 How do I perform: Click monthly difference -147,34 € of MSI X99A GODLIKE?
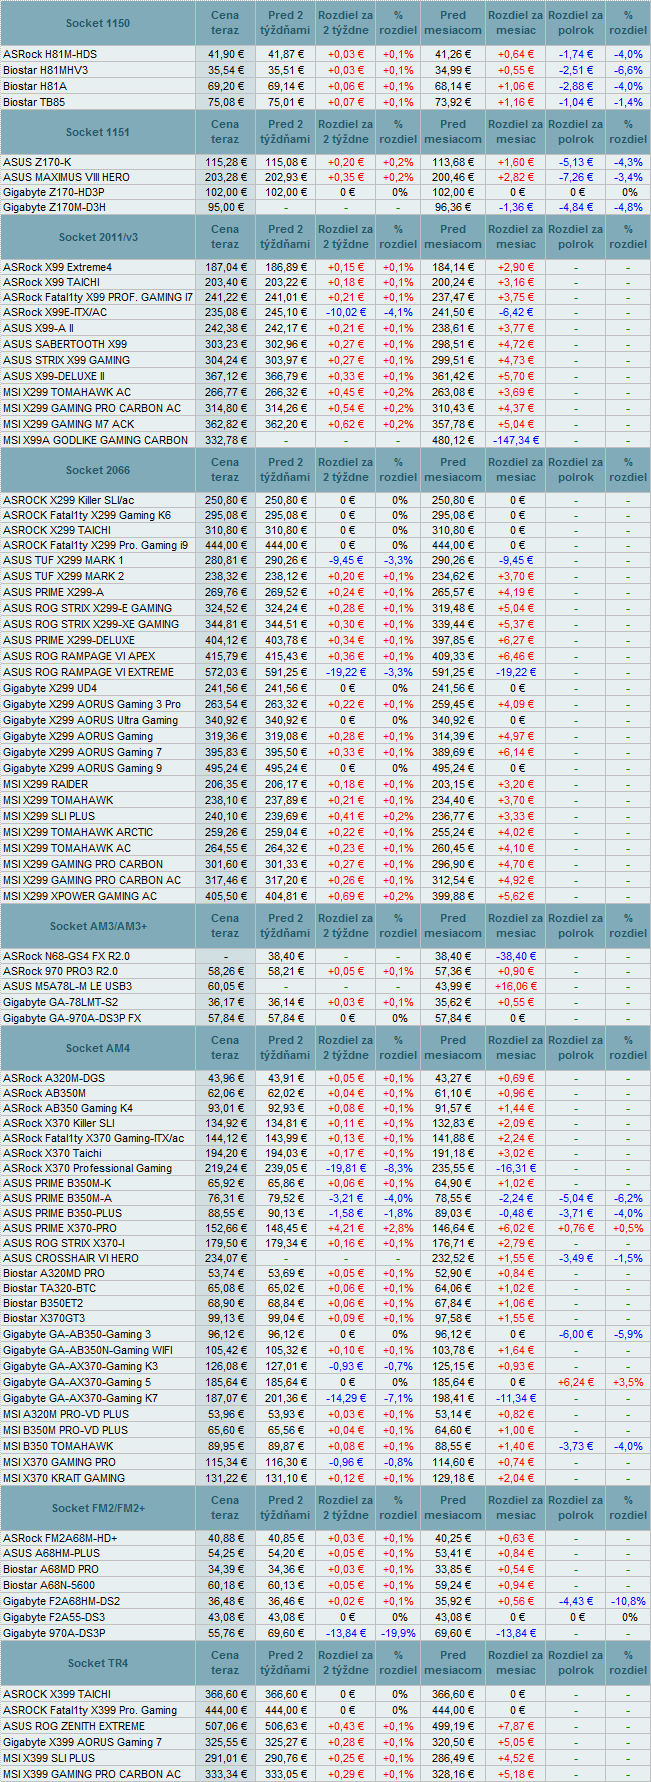click(516, 440)
